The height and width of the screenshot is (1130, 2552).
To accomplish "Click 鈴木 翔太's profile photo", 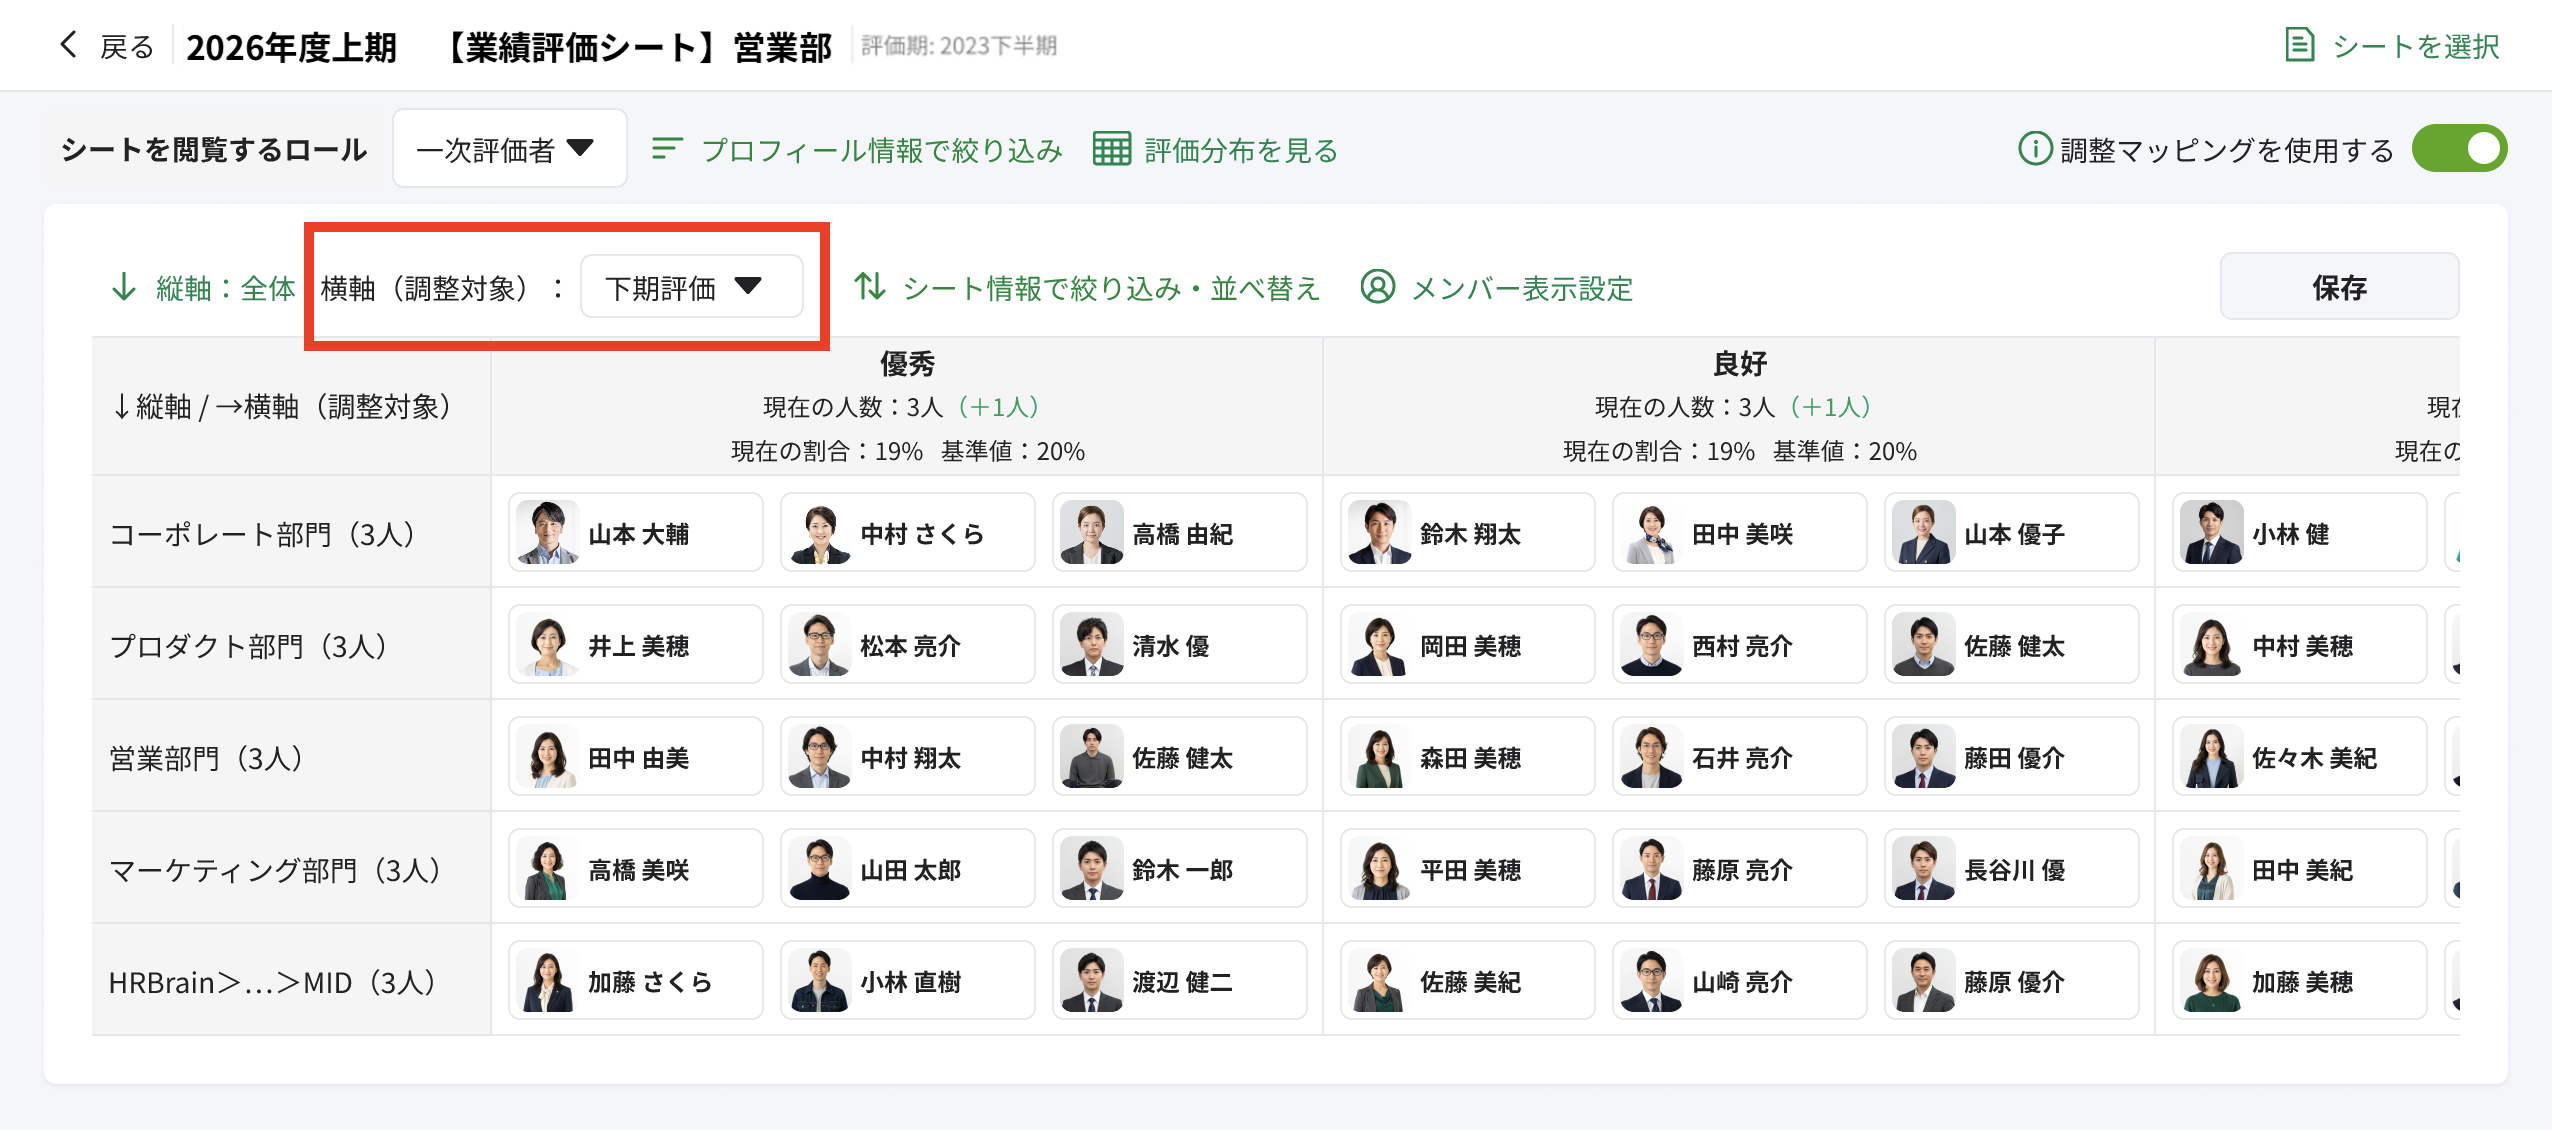I will 1378,533.
